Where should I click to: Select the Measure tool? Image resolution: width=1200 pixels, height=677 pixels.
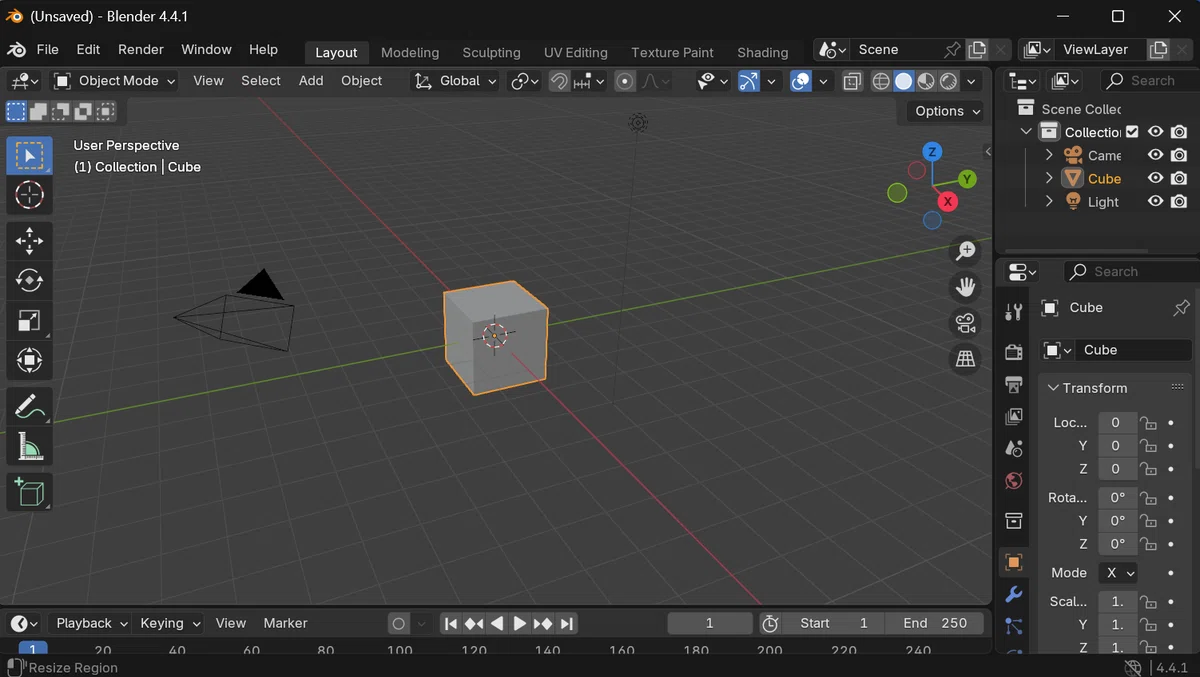[x=29, y=447]
